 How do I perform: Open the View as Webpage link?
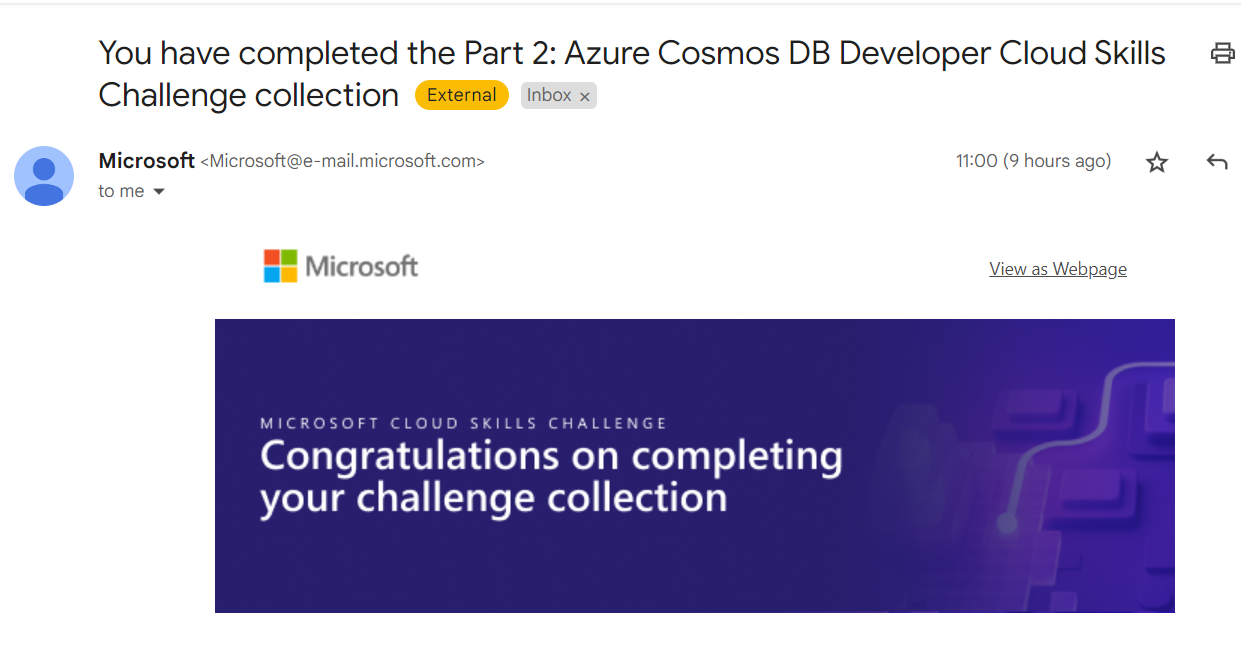pos(1058,268)
